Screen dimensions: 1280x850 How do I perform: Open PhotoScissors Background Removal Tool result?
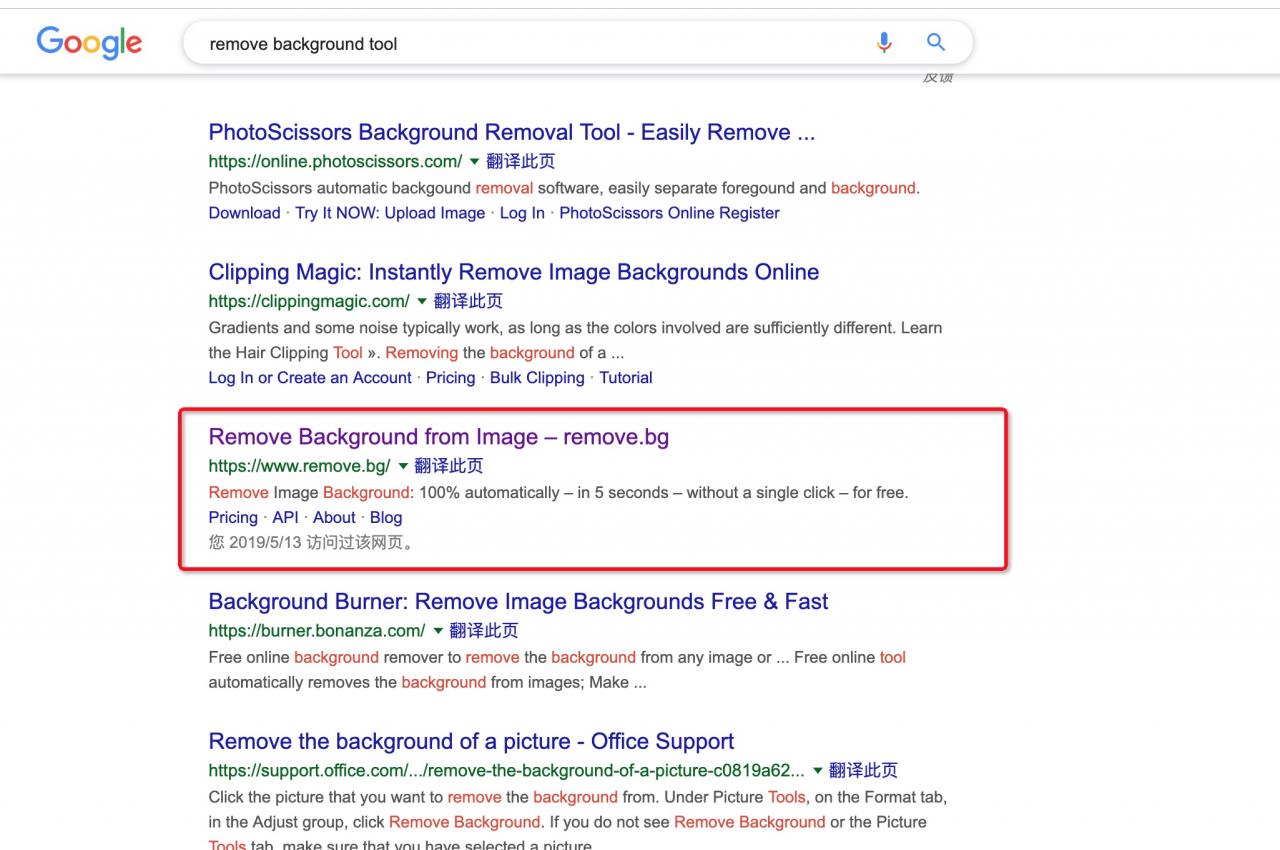coord(512,132)
